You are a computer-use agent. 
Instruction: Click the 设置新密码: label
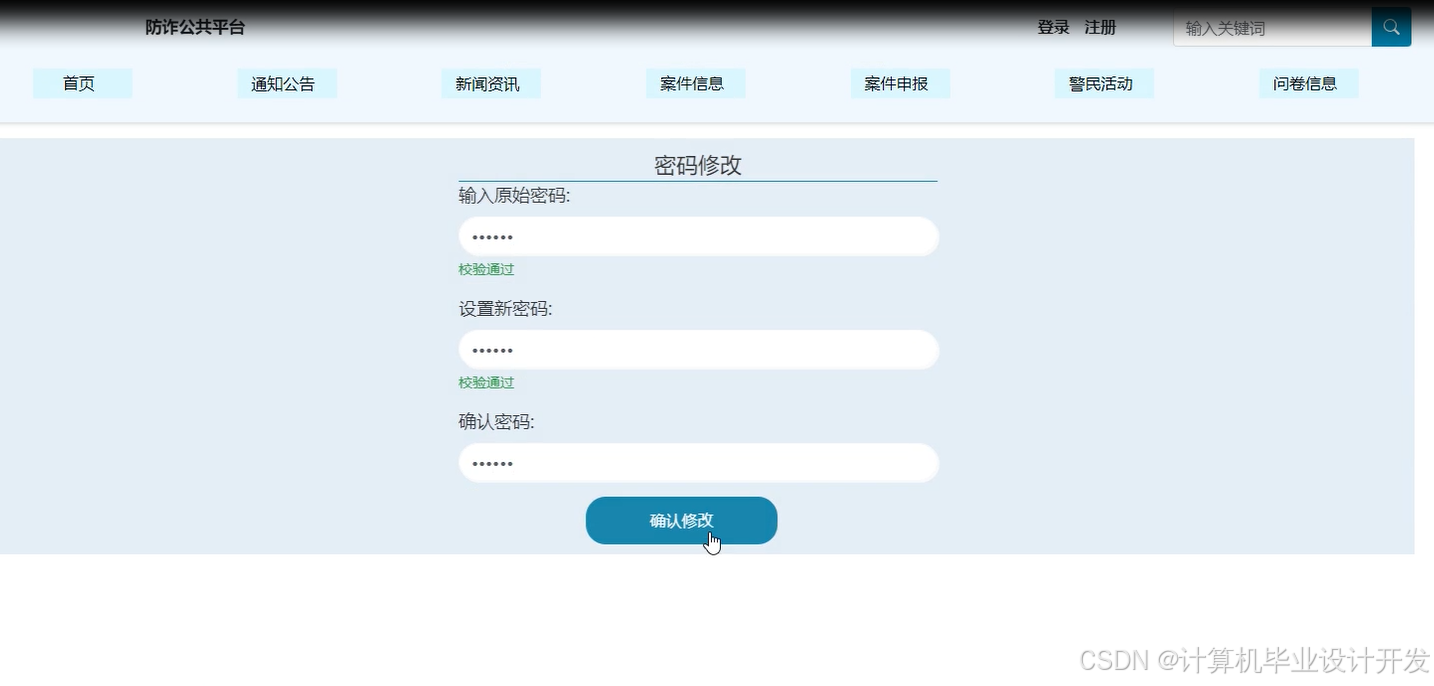tap(505, 309)
